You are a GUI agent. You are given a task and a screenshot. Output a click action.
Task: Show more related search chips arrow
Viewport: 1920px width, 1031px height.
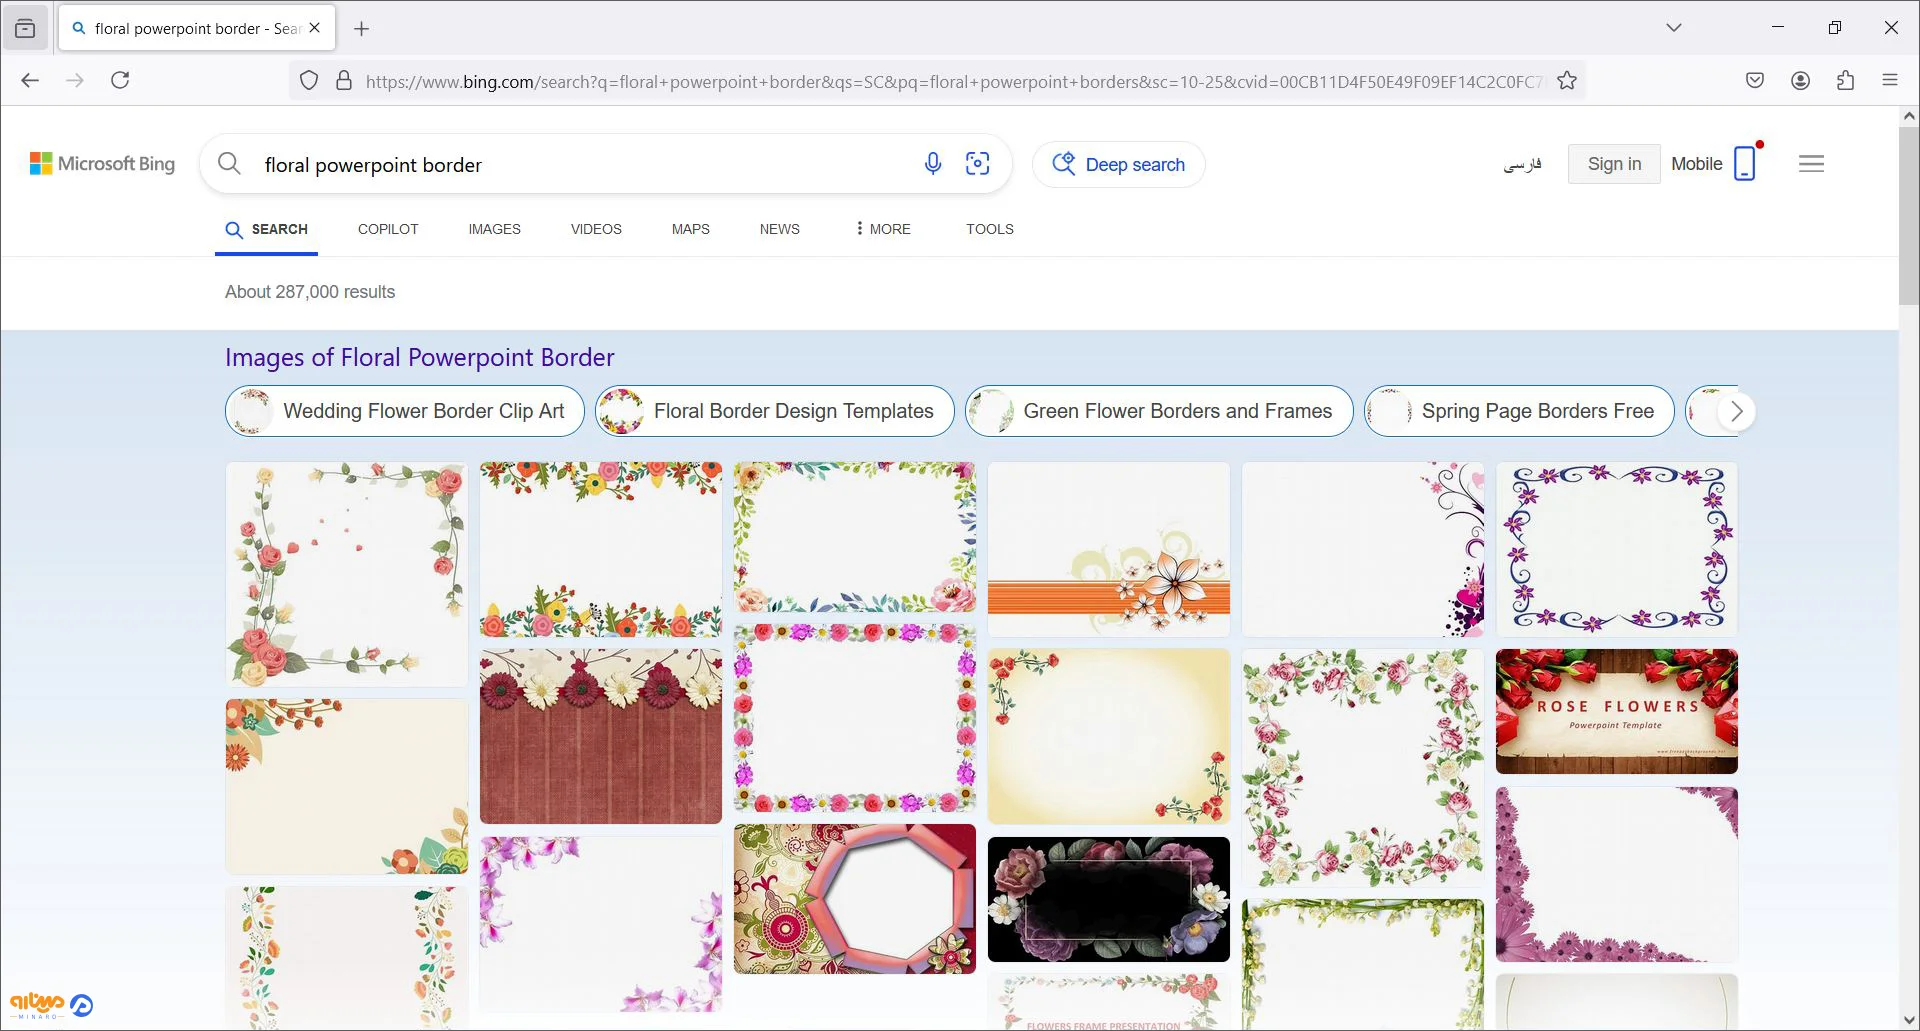point(1737,411)
